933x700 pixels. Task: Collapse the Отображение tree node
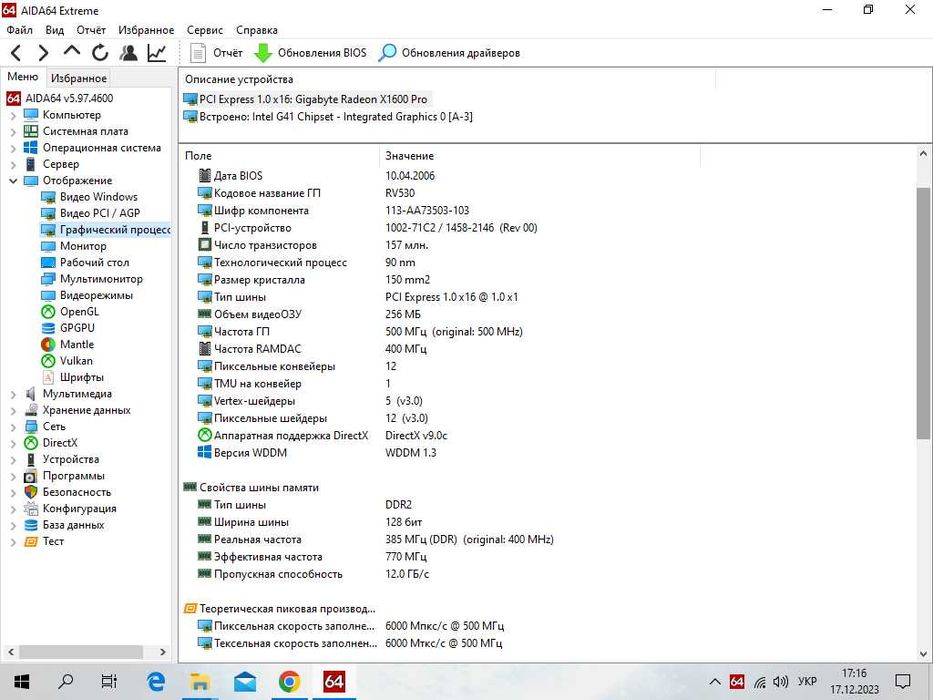13,181
